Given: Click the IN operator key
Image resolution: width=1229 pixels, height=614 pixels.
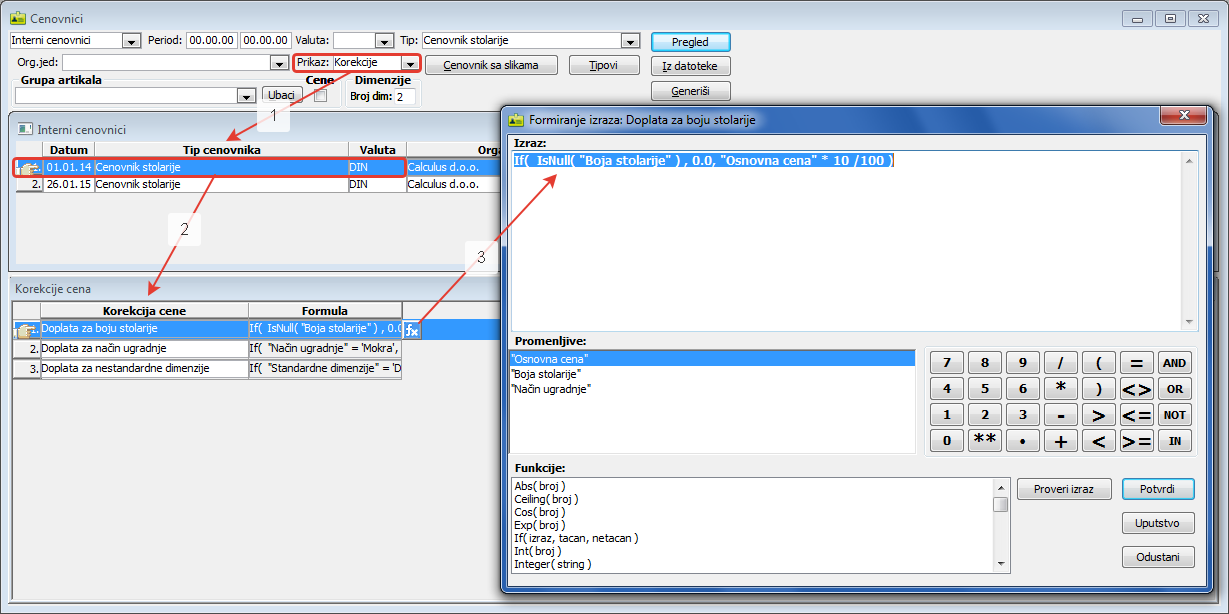Looking at the screenshot, I should click(1175, 441).
